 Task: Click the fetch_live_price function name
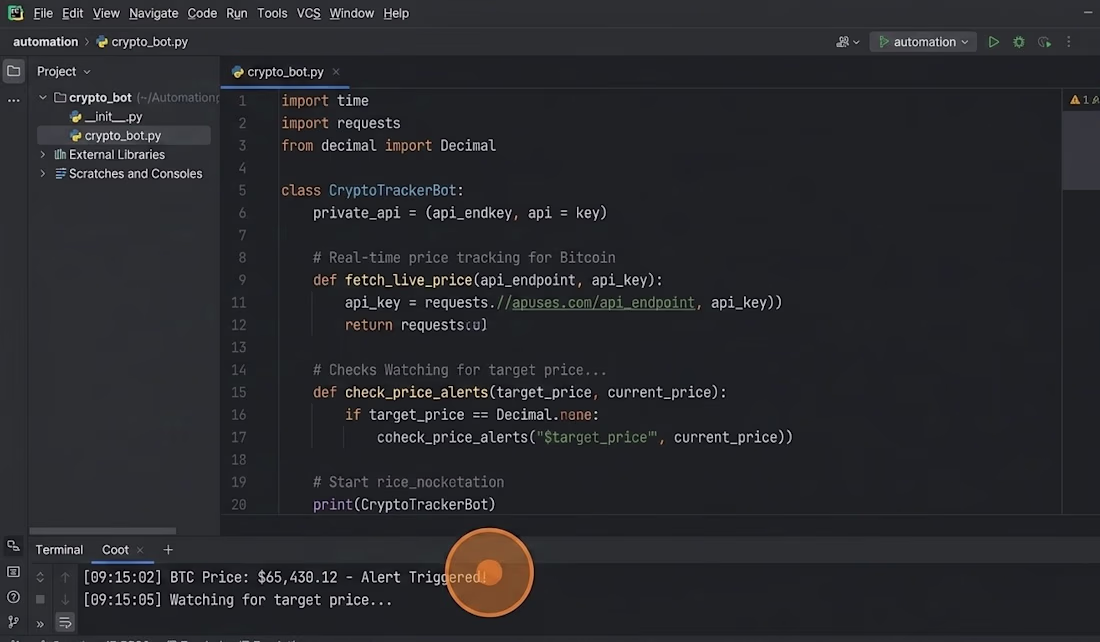point(408,280)
